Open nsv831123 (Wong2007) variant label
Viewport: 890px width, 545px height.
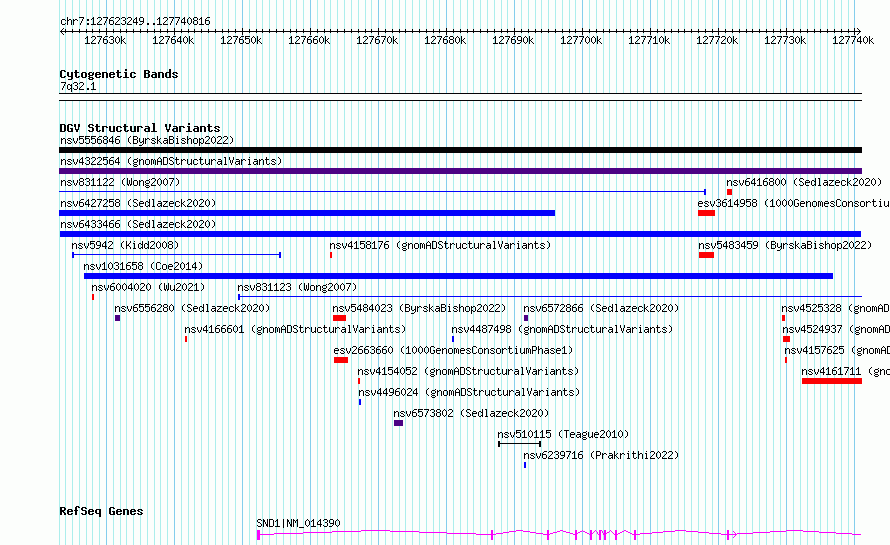297,287
